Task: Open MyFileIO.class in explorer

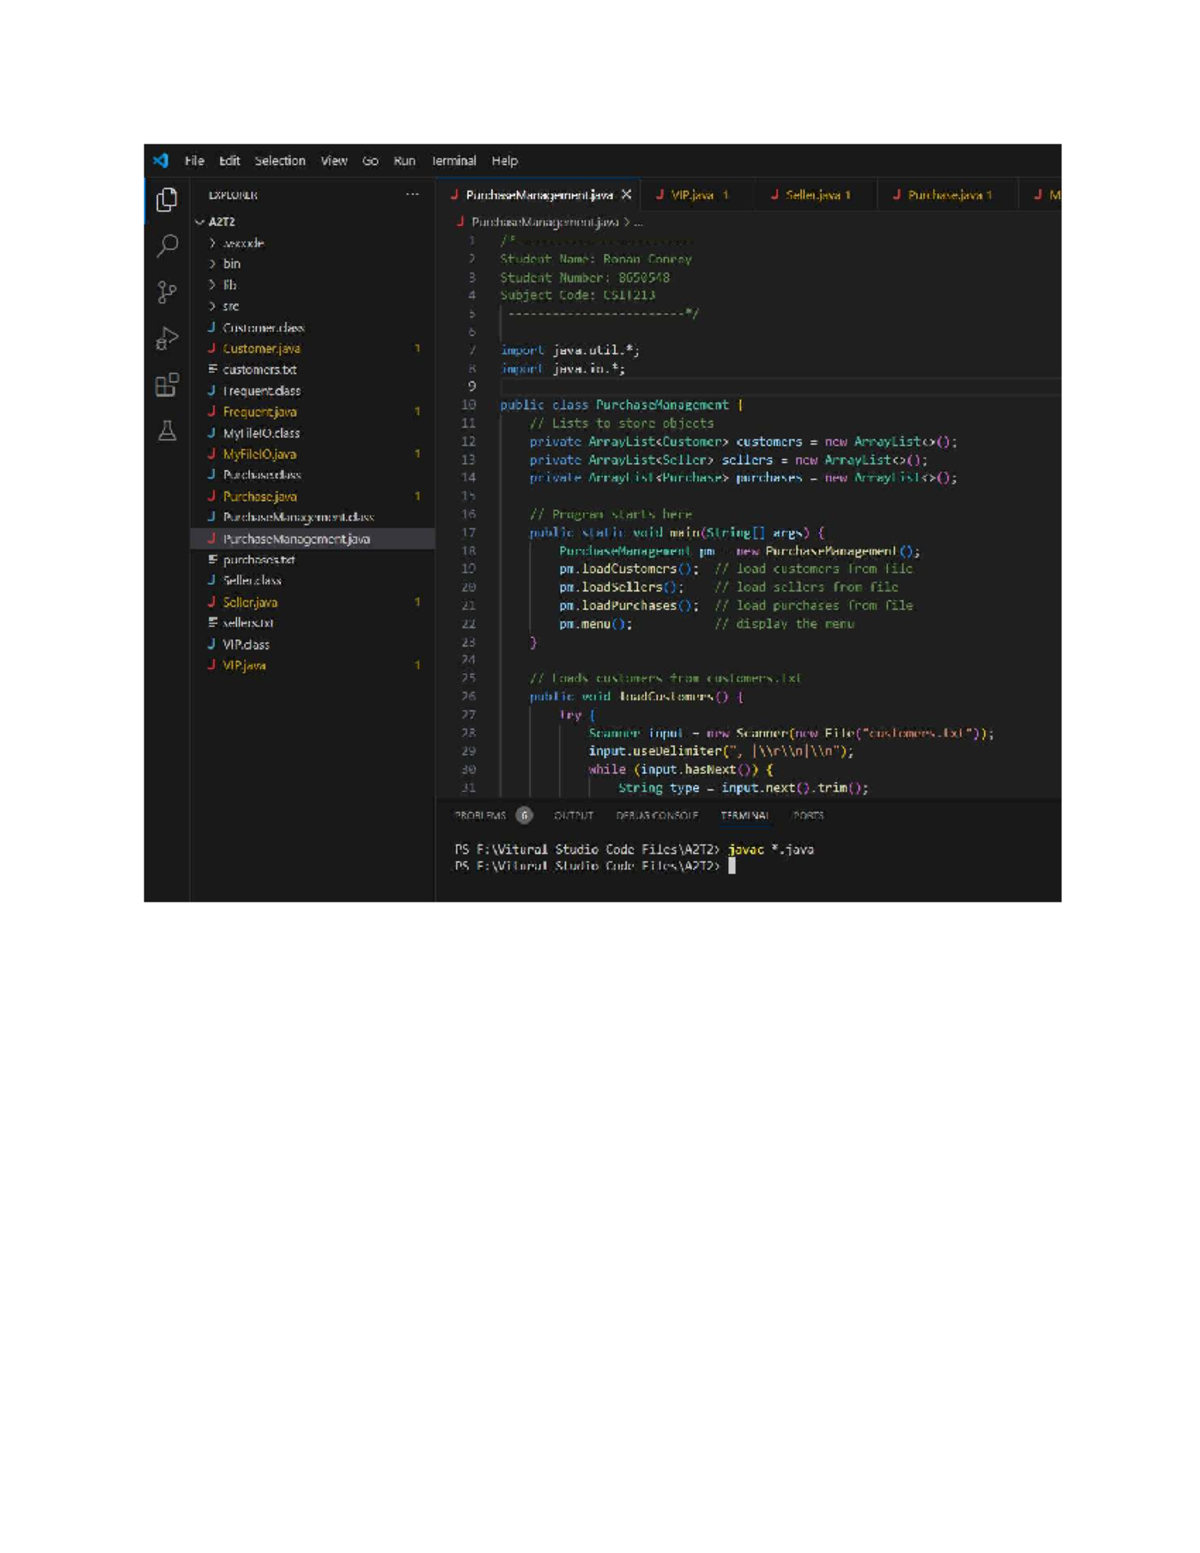Action: [312, 433]
